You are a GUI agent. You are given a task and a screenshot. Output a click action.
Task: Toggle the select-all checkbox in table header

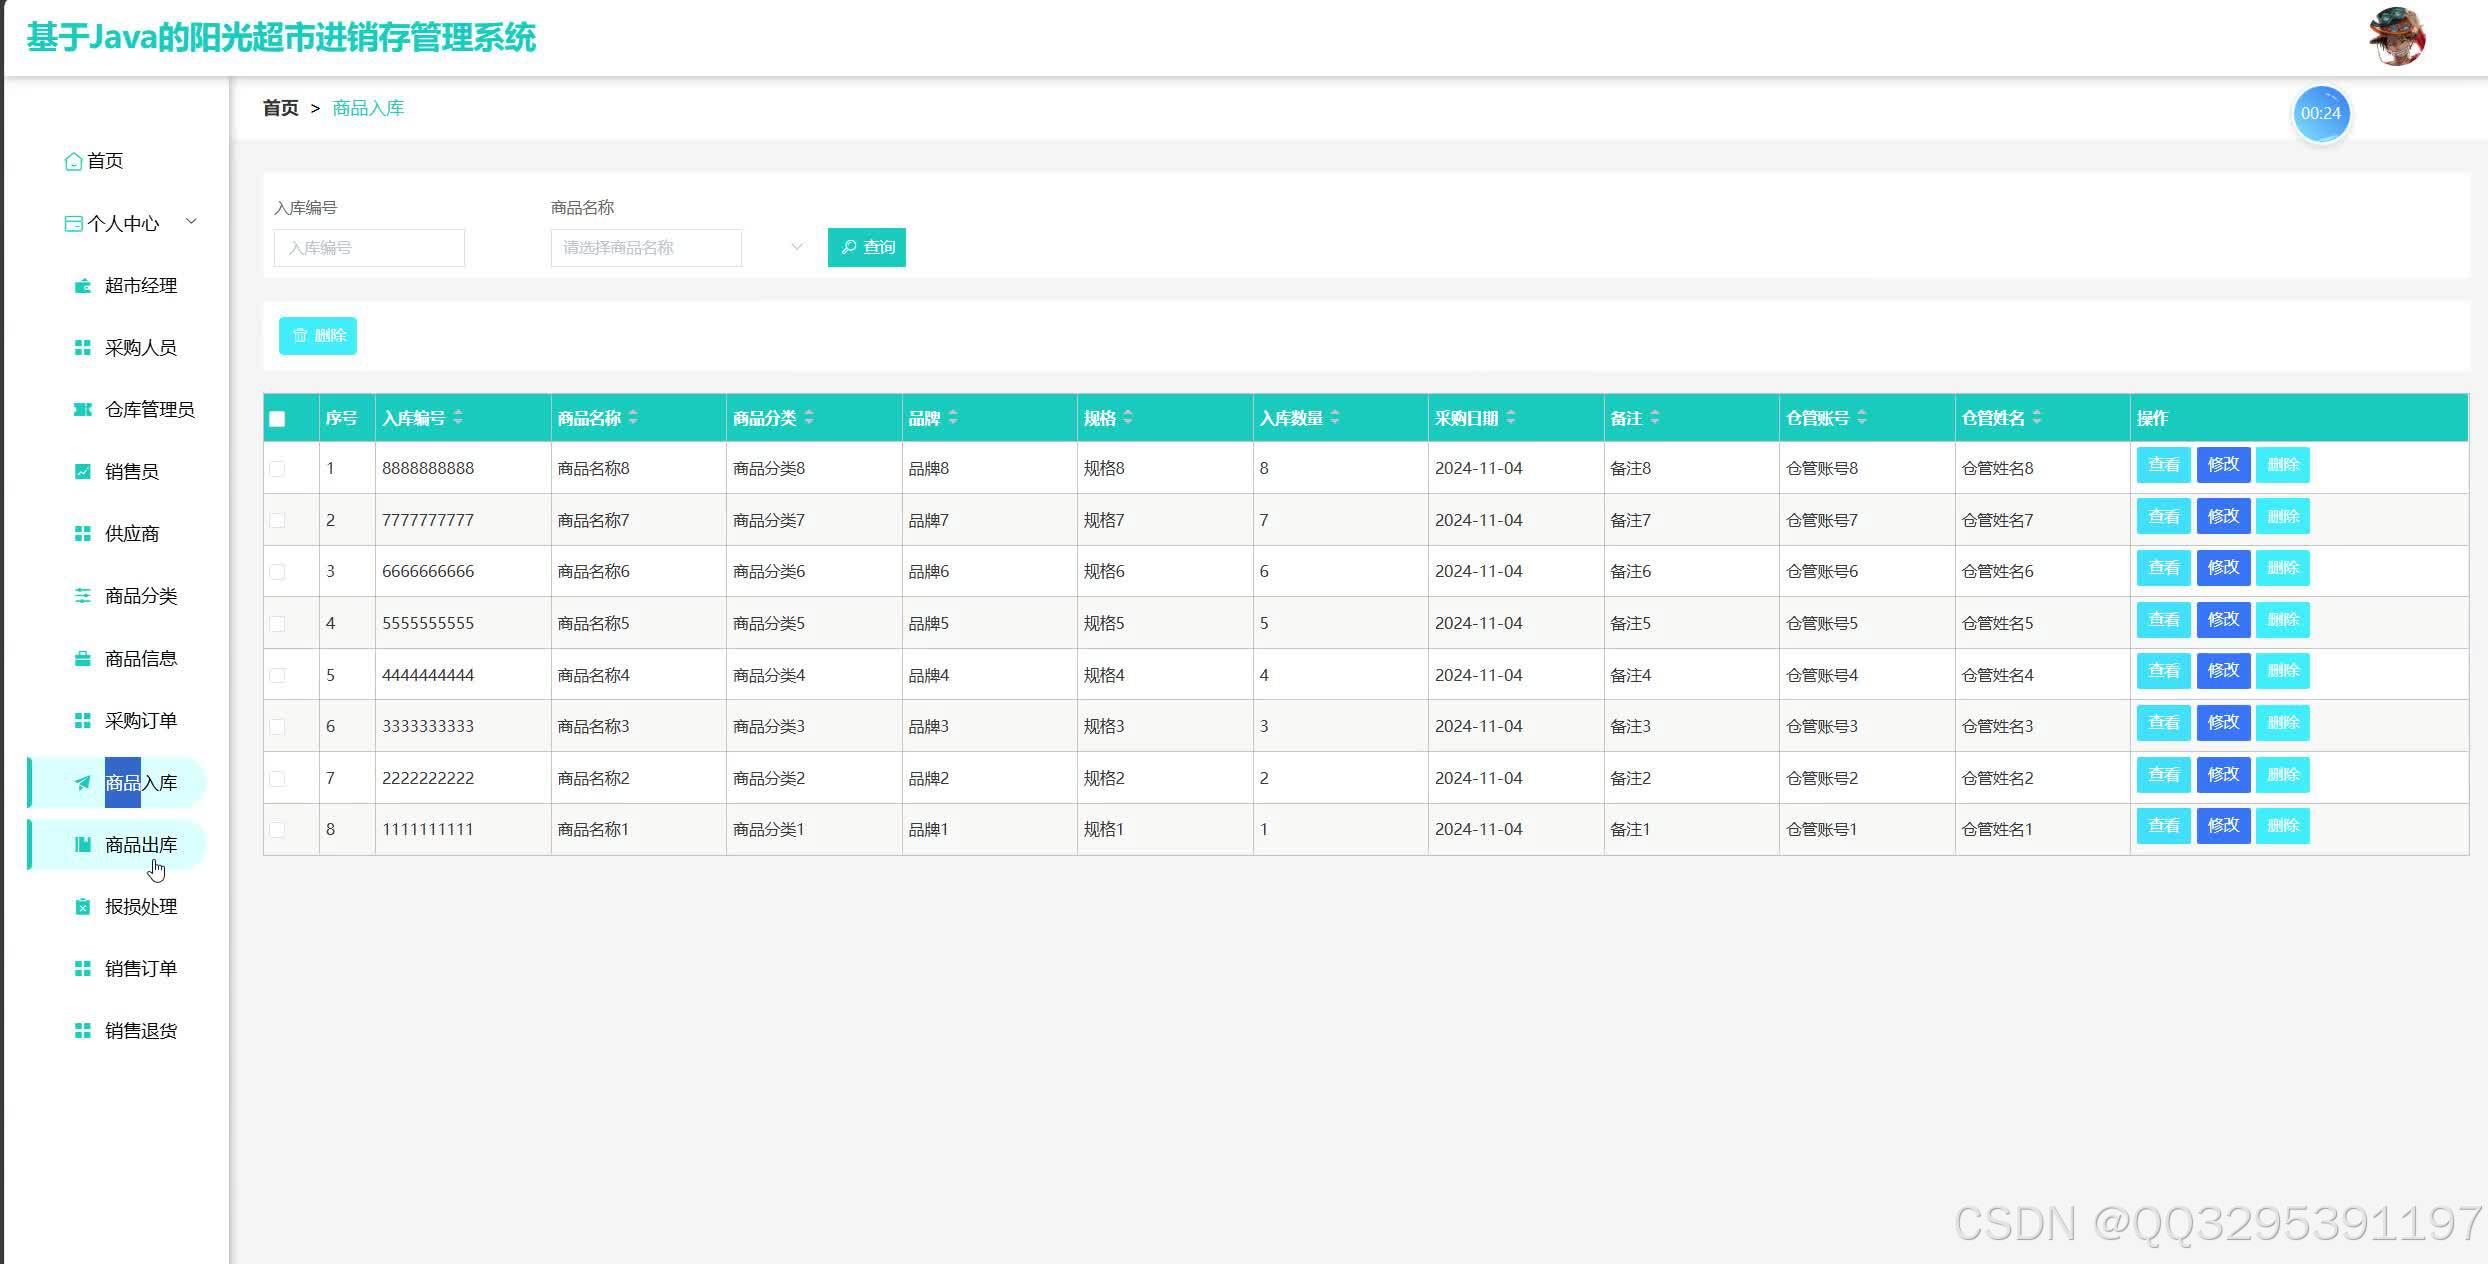coord(277,419)
